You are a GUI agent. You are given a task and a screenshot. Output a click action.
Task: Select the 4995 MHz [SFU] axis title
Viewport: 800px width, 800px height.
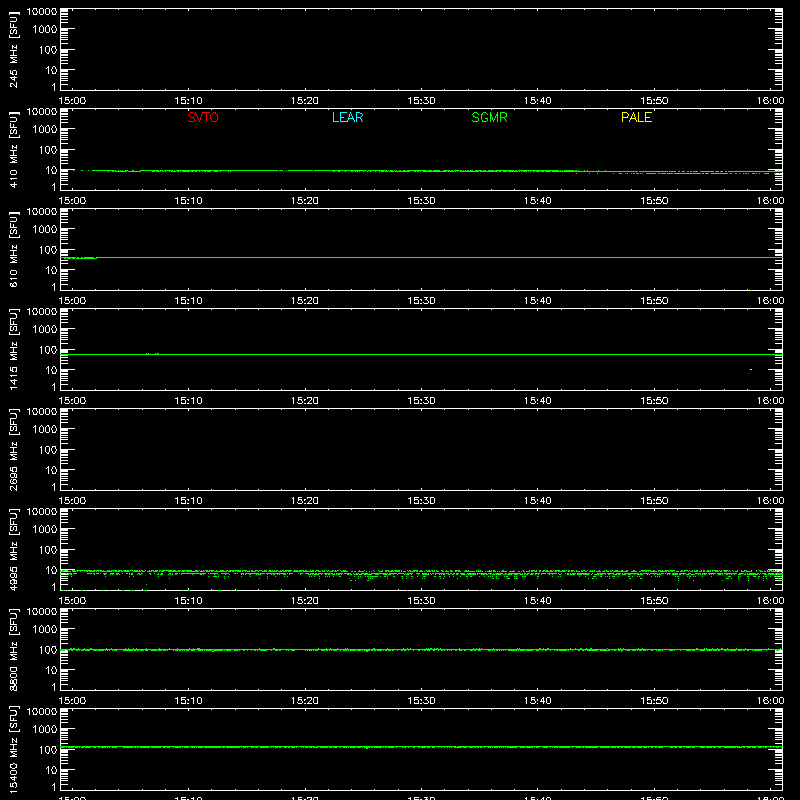click(x=13, y=549)
